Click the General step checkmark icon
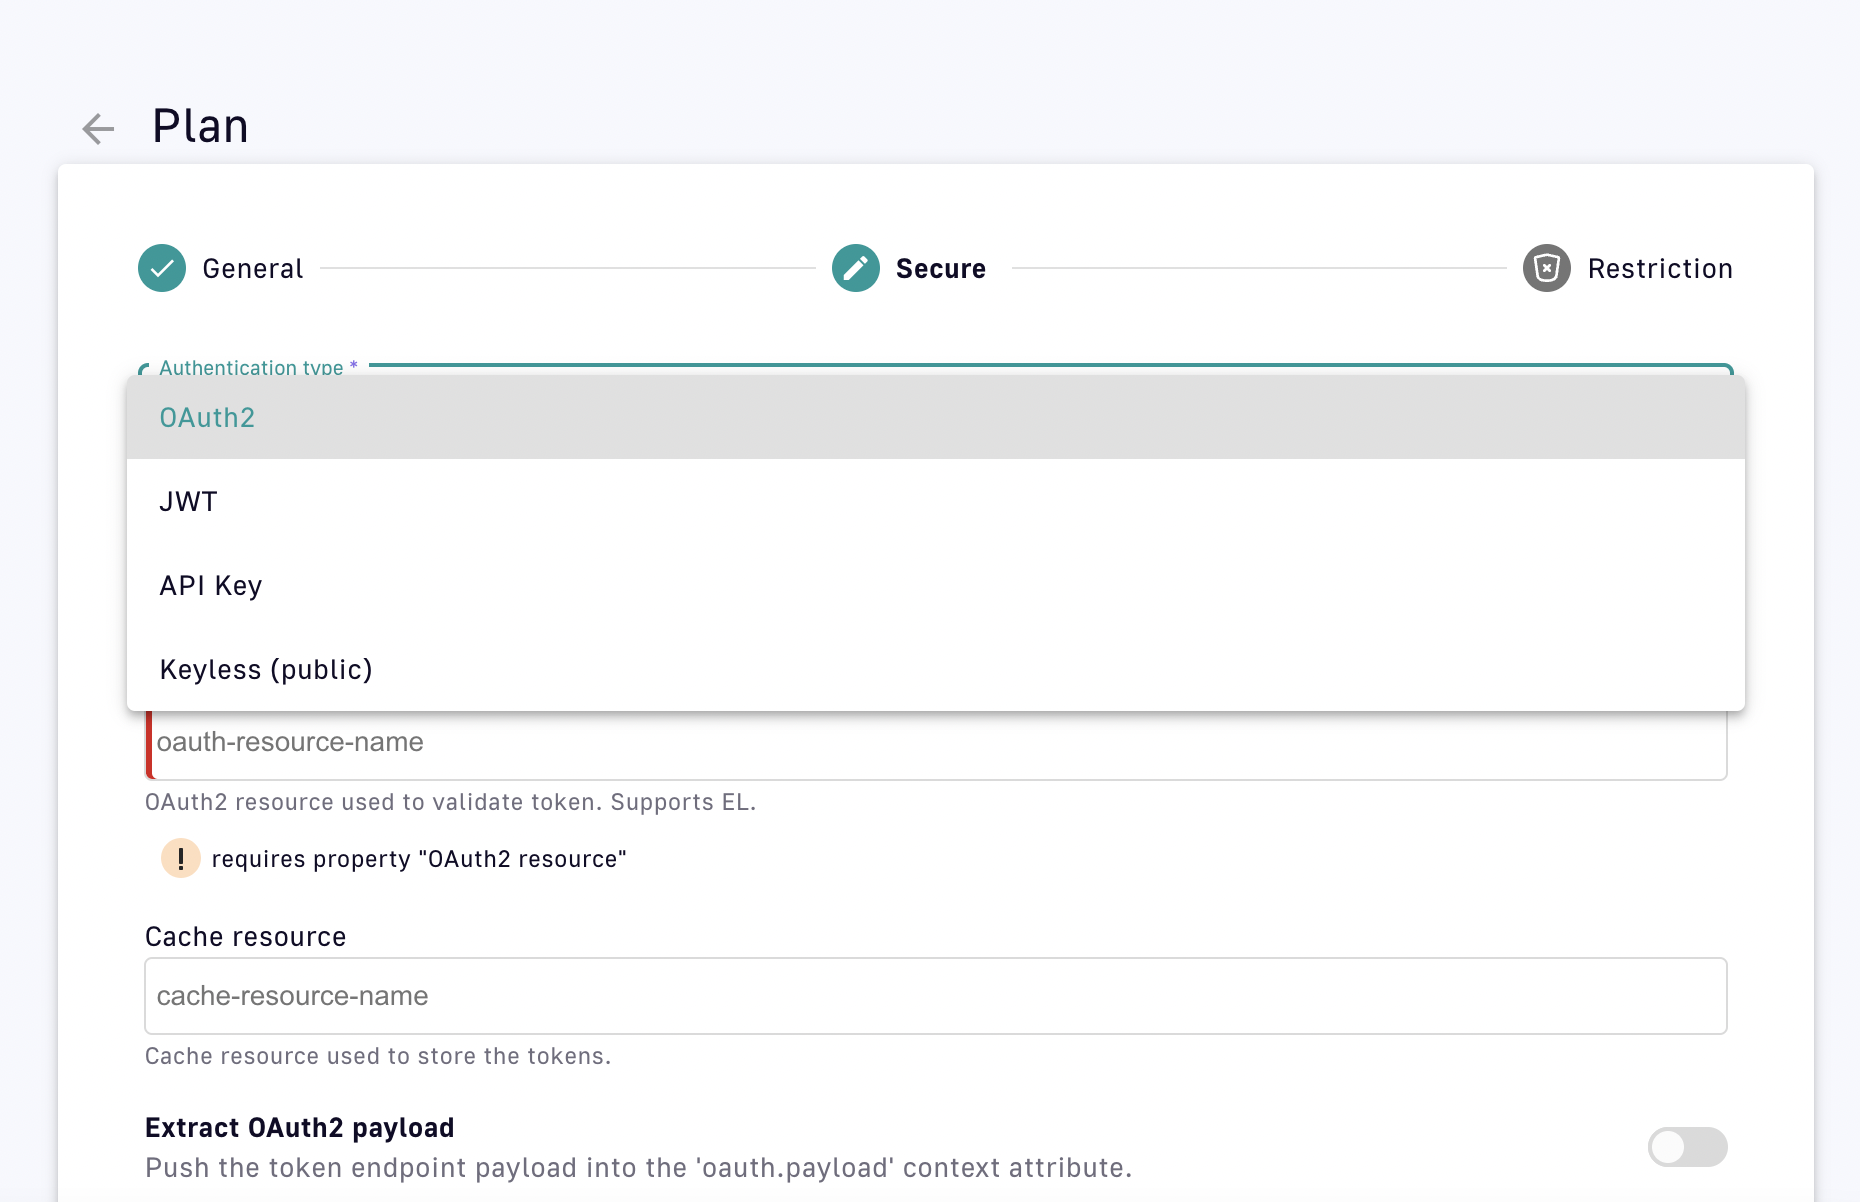1860x1202 pixels. pos(162,268)
